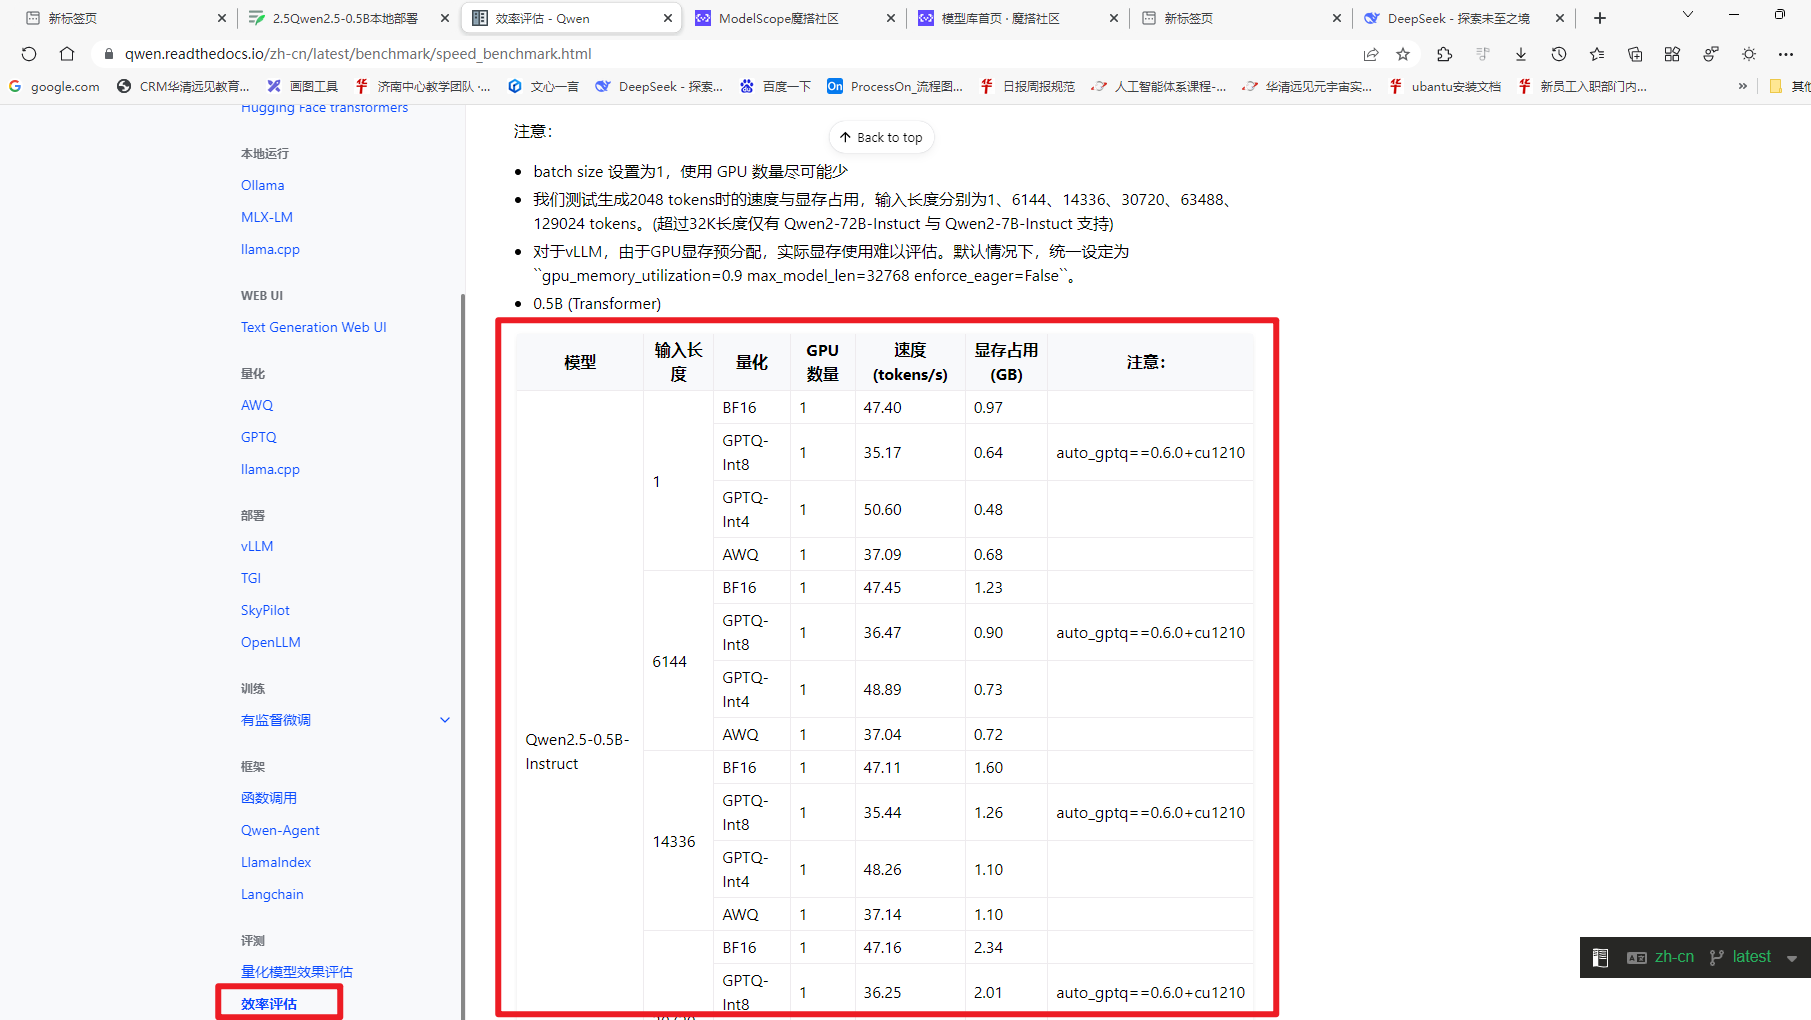Open the Text Generation Web UI link
The image size is (1811, 1020).
pyautogui.click(x=313, y=327)
